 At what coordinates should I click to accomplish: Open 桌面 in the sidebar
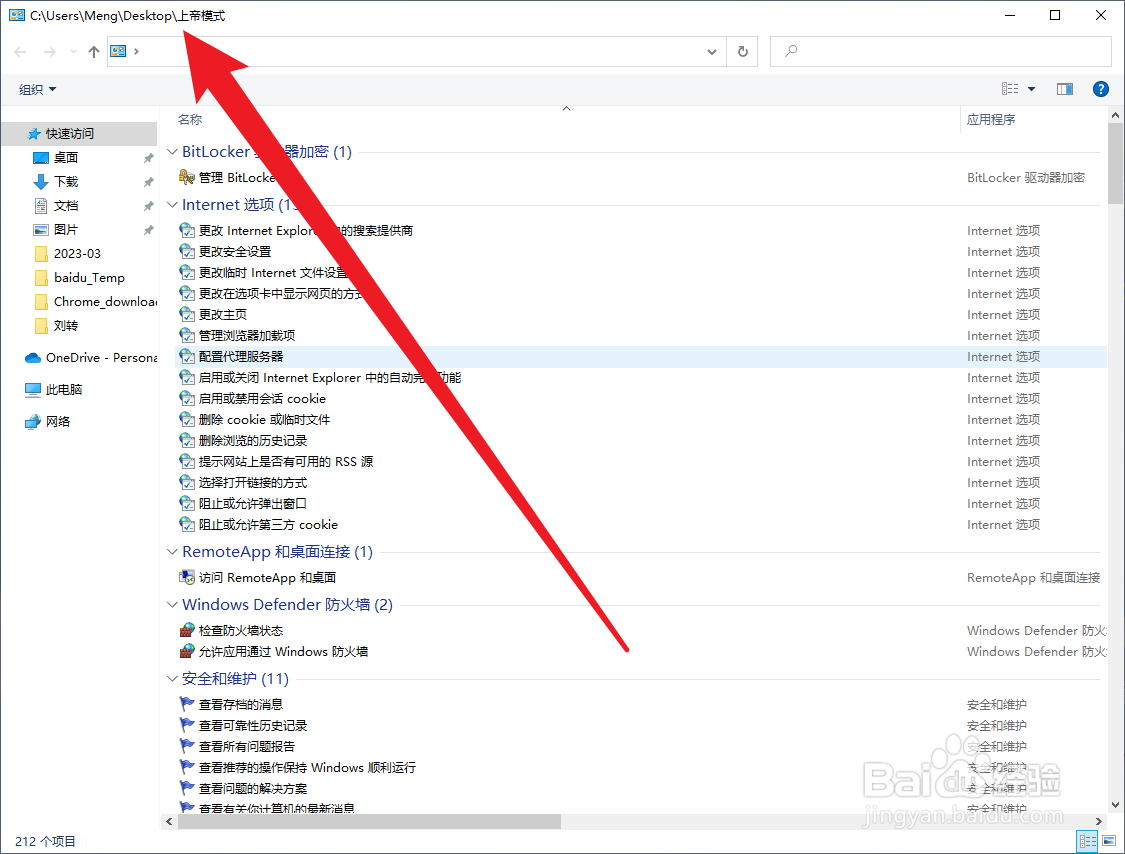66,157
